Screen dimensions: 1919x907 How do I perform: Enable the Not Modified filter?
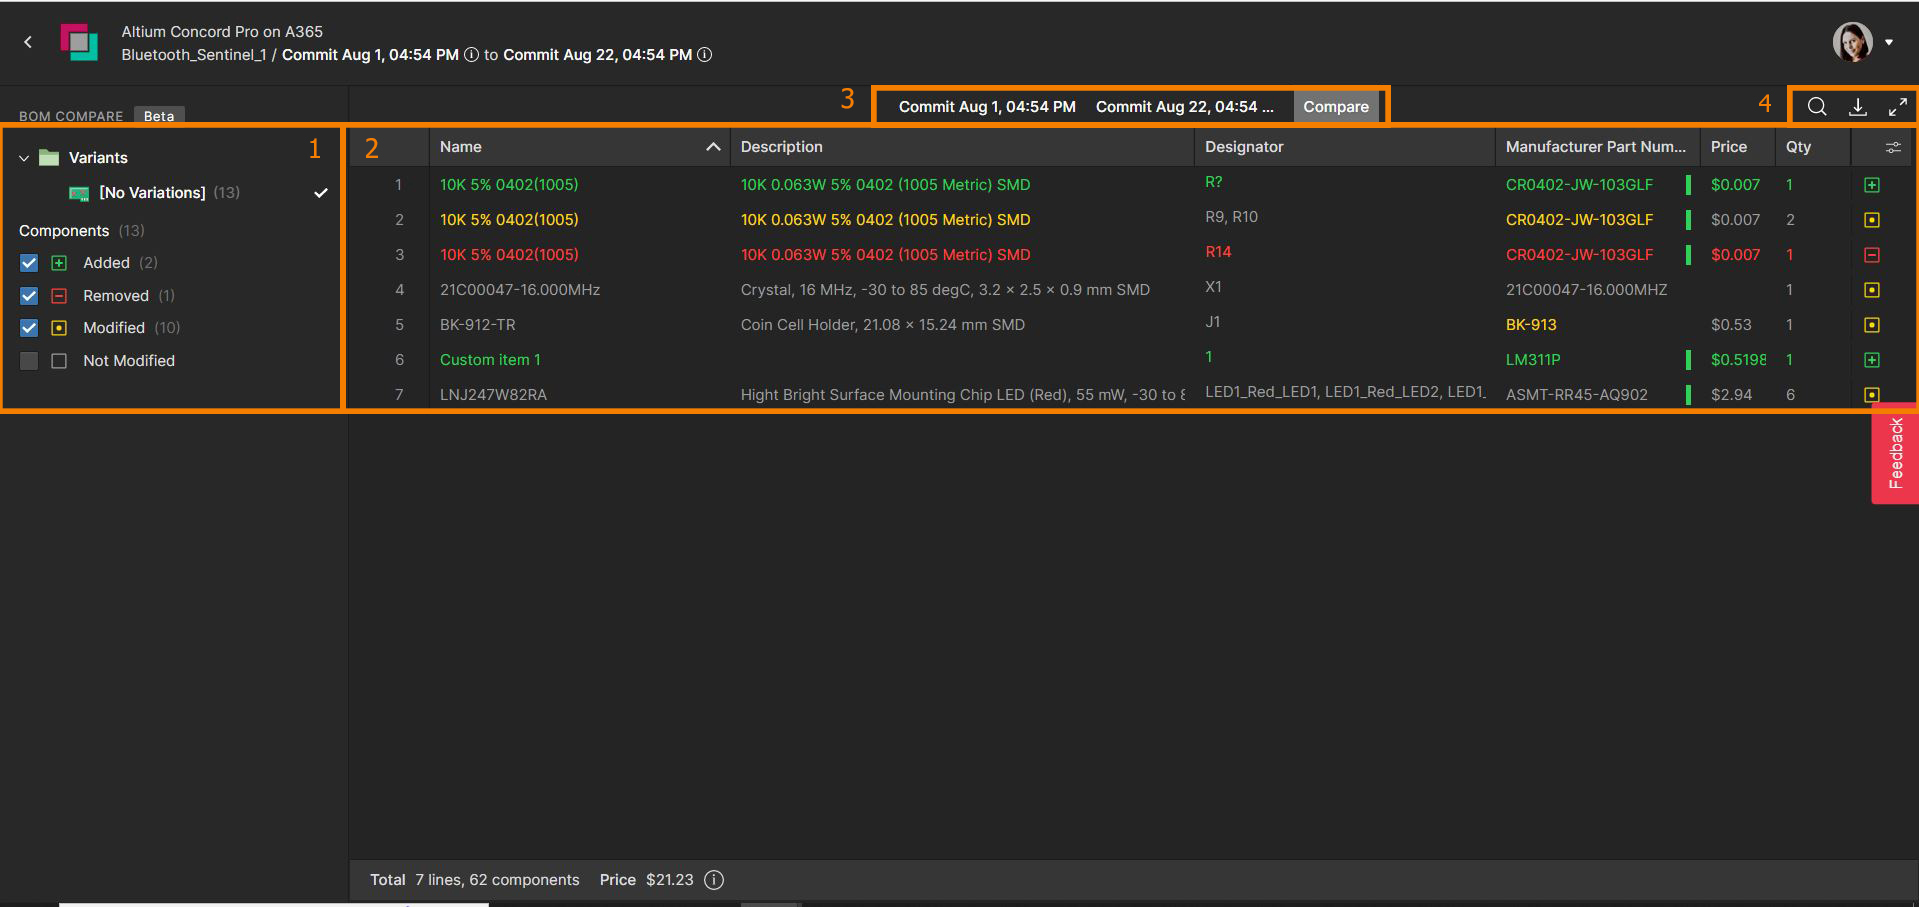click(28, 360)
